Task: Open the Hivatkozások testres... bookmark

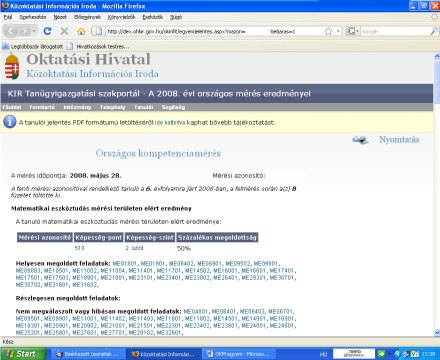Action: 98,46
